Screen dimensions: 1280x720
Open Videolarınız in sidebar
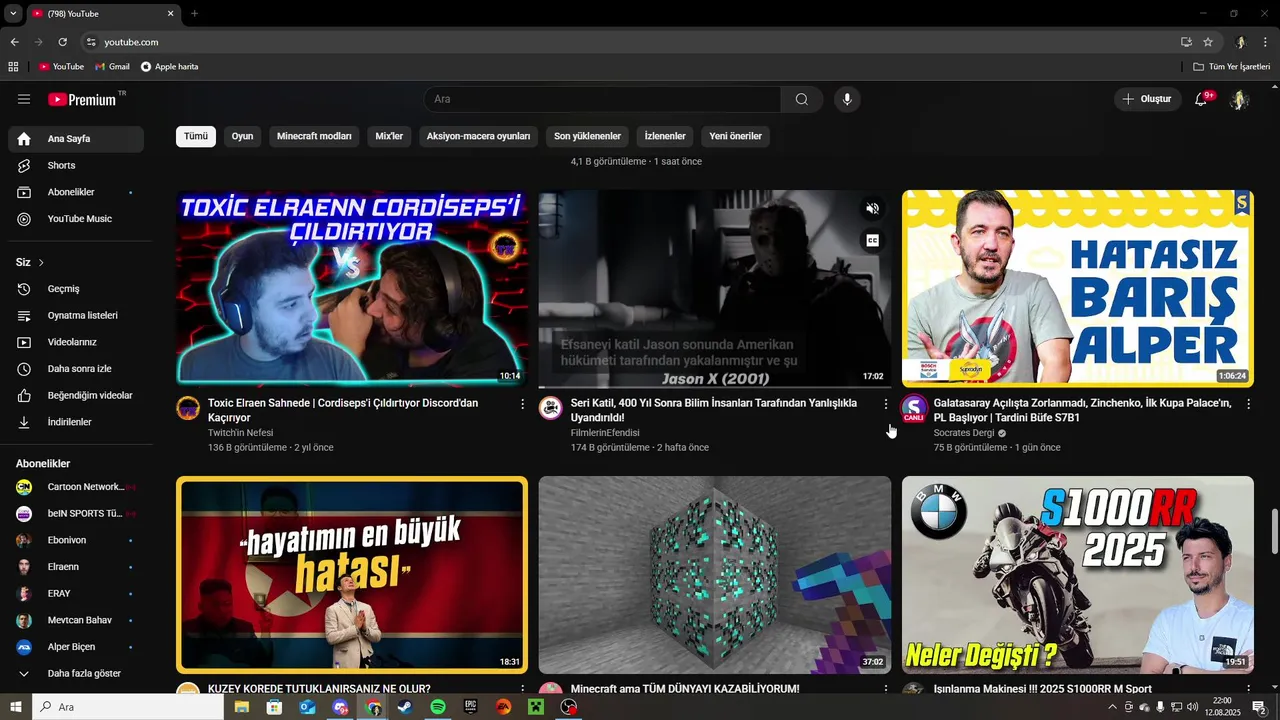(76, 342)
